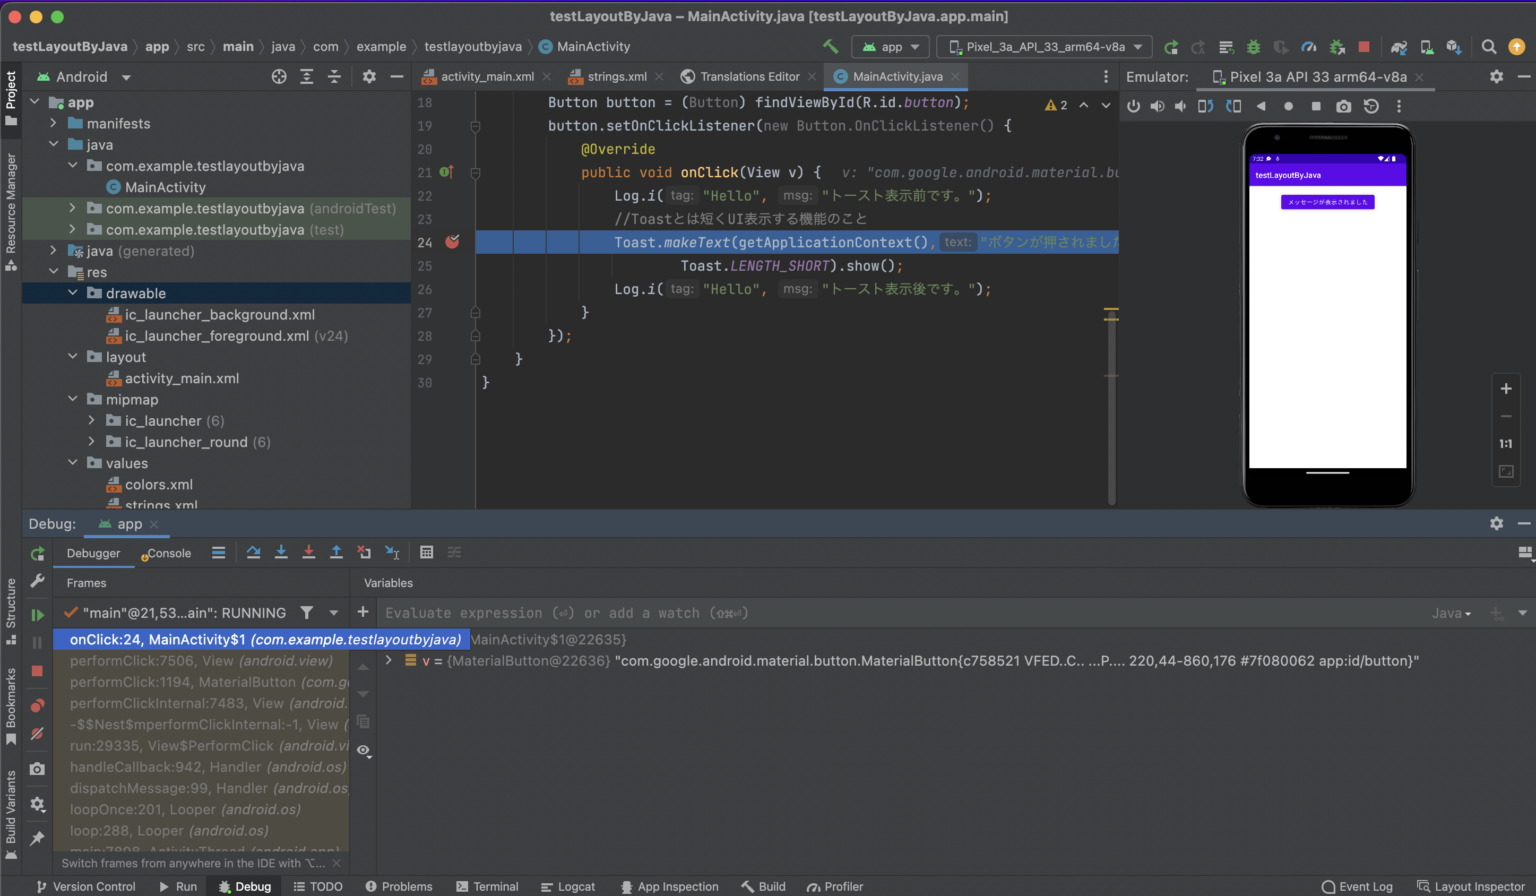Image resolution: width=1536 pixels, height=896 pixels.
Task: Open the app run configuration dropdown
Action: [888, 46]
